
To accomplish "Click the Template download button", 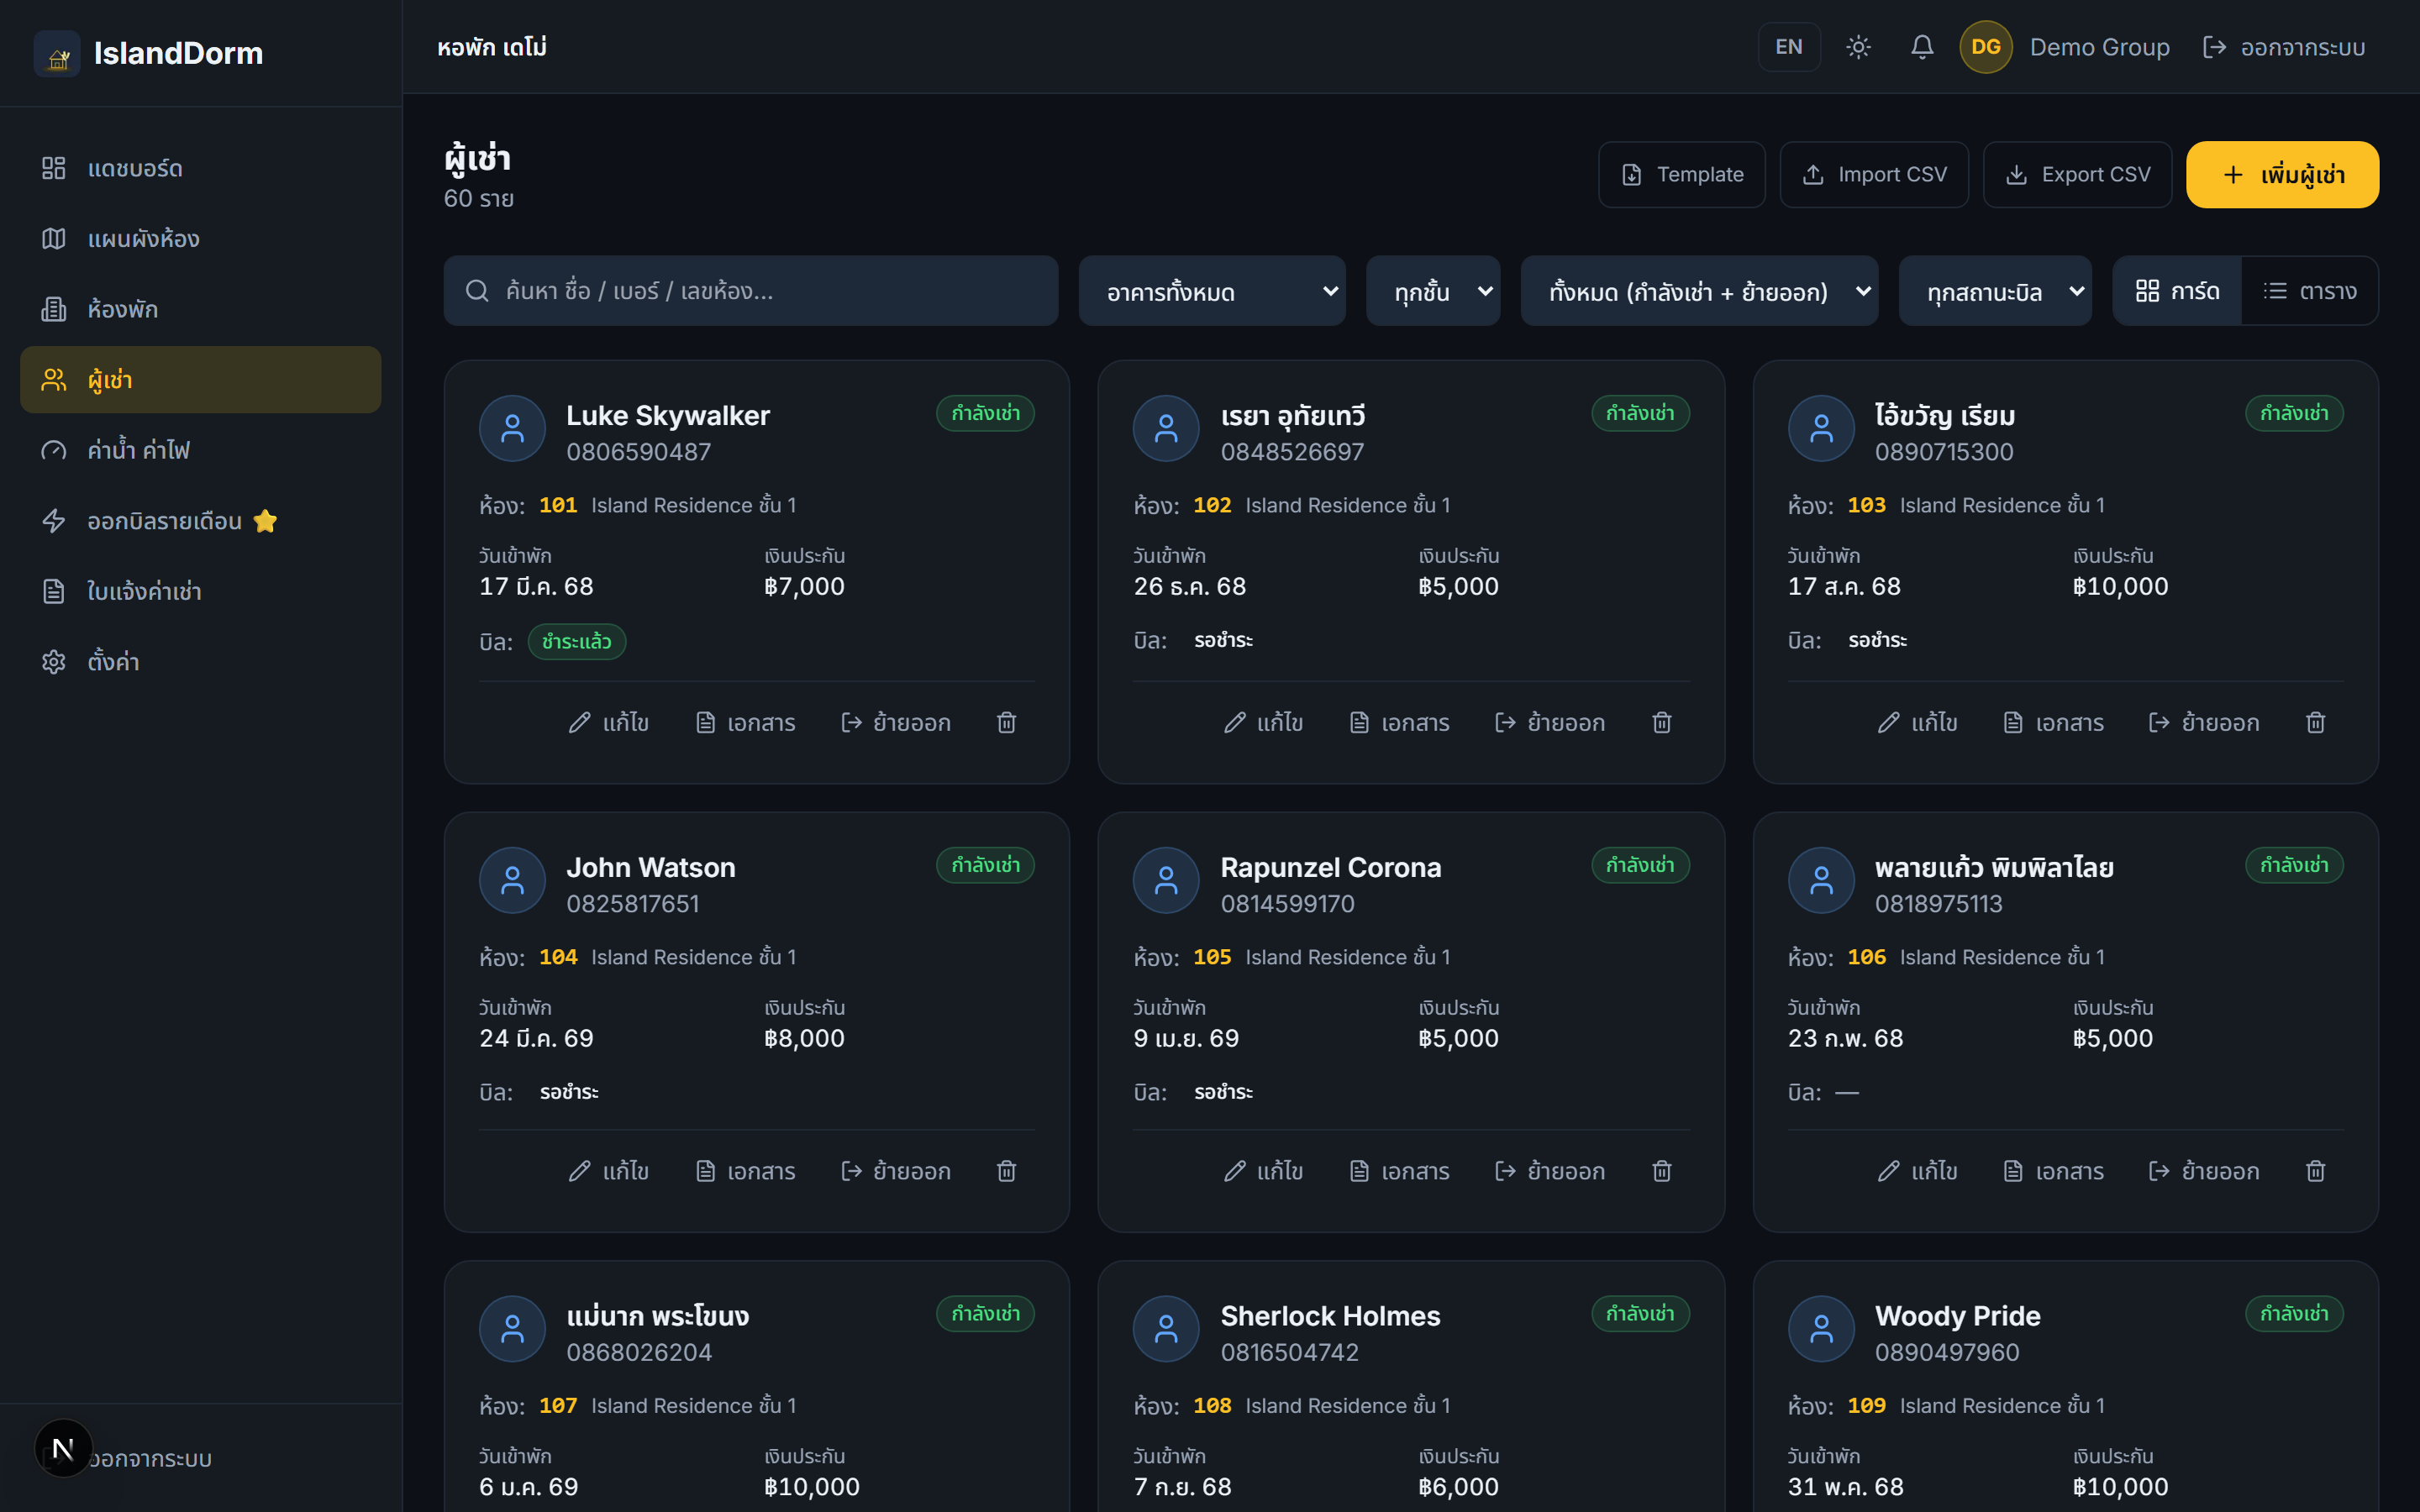I will [1682, 175].
